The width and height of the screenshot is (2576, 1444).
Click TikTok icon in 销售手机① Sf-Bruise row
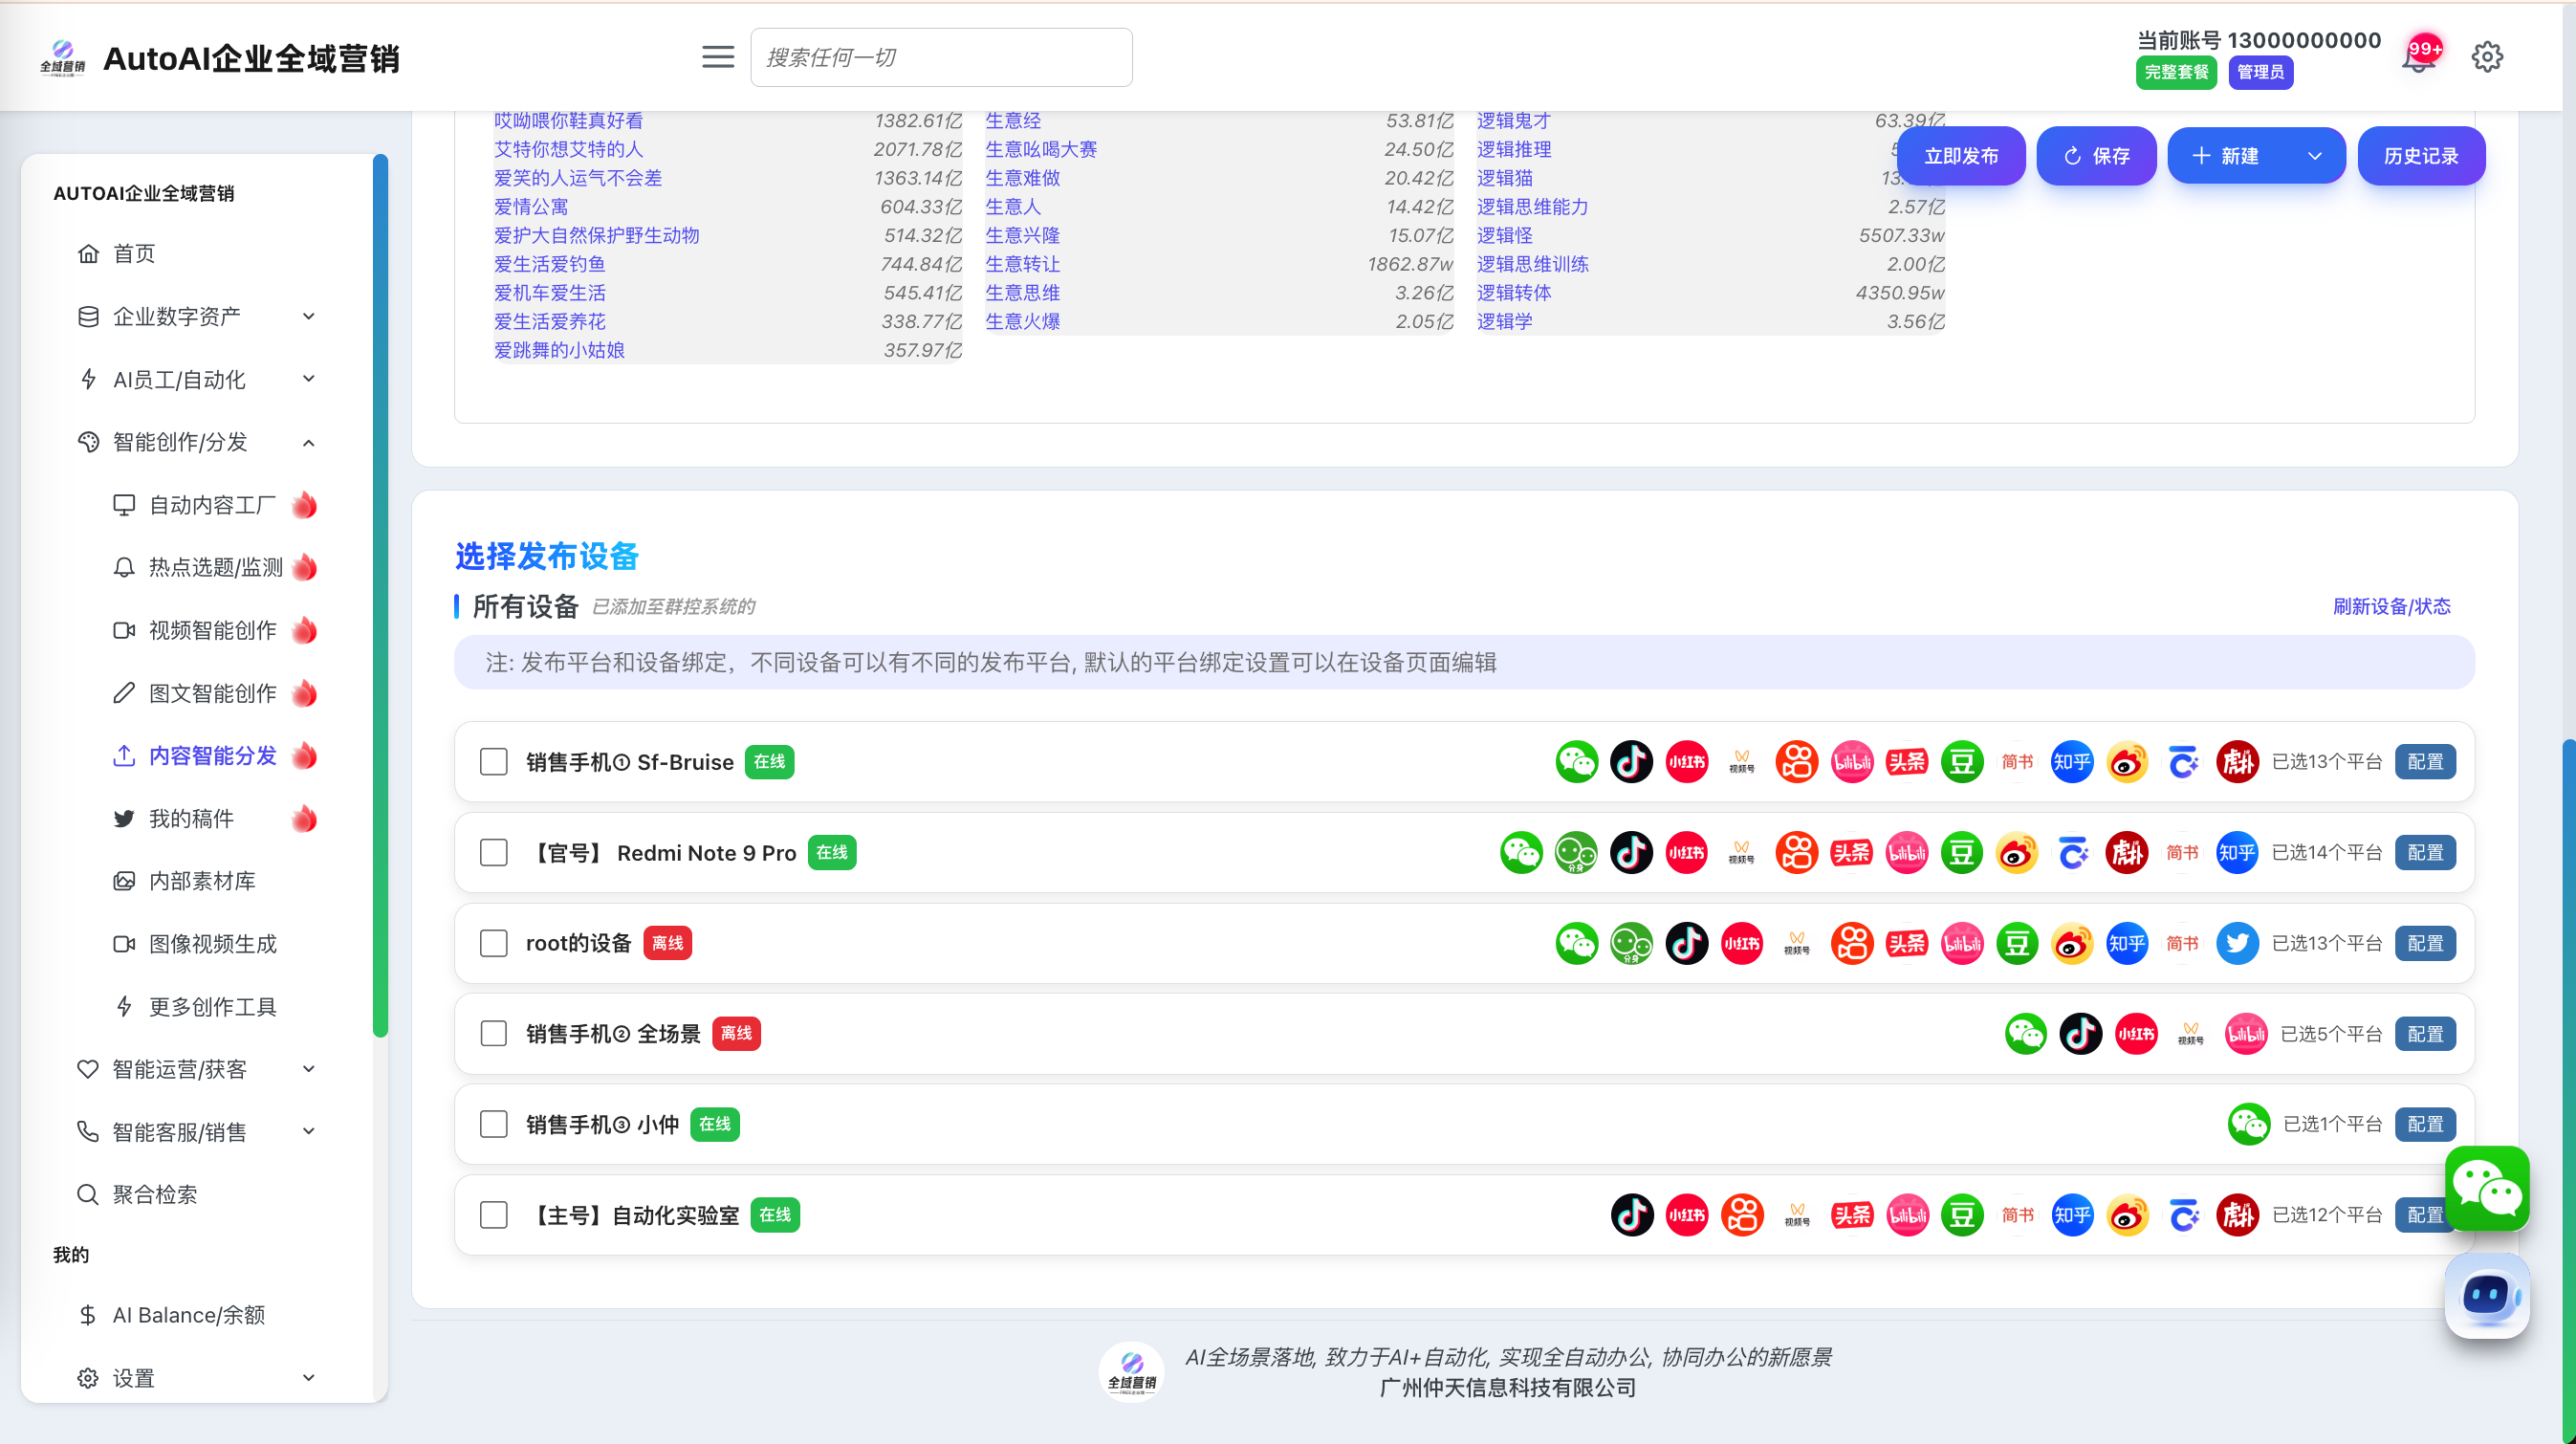pyautogui.click(x=1631, y=762)
